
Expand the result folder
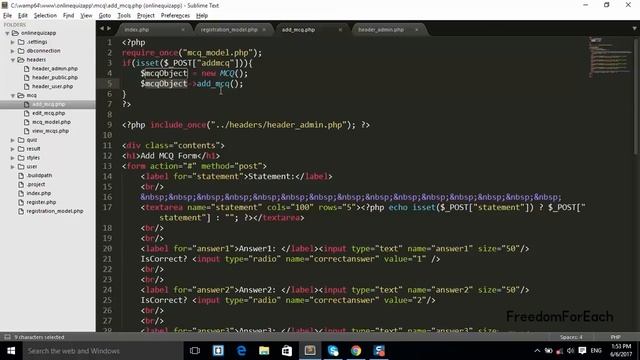[13, 149]
